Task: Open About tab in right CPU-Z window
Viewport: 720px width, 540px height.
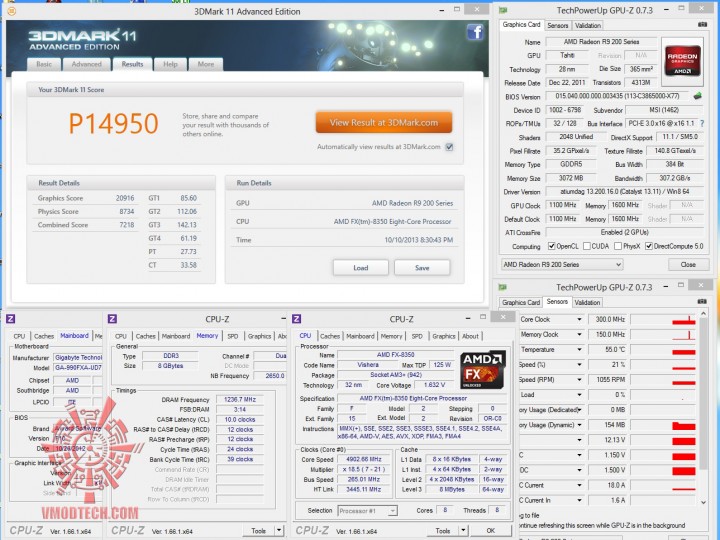Action: pos(470,336)
